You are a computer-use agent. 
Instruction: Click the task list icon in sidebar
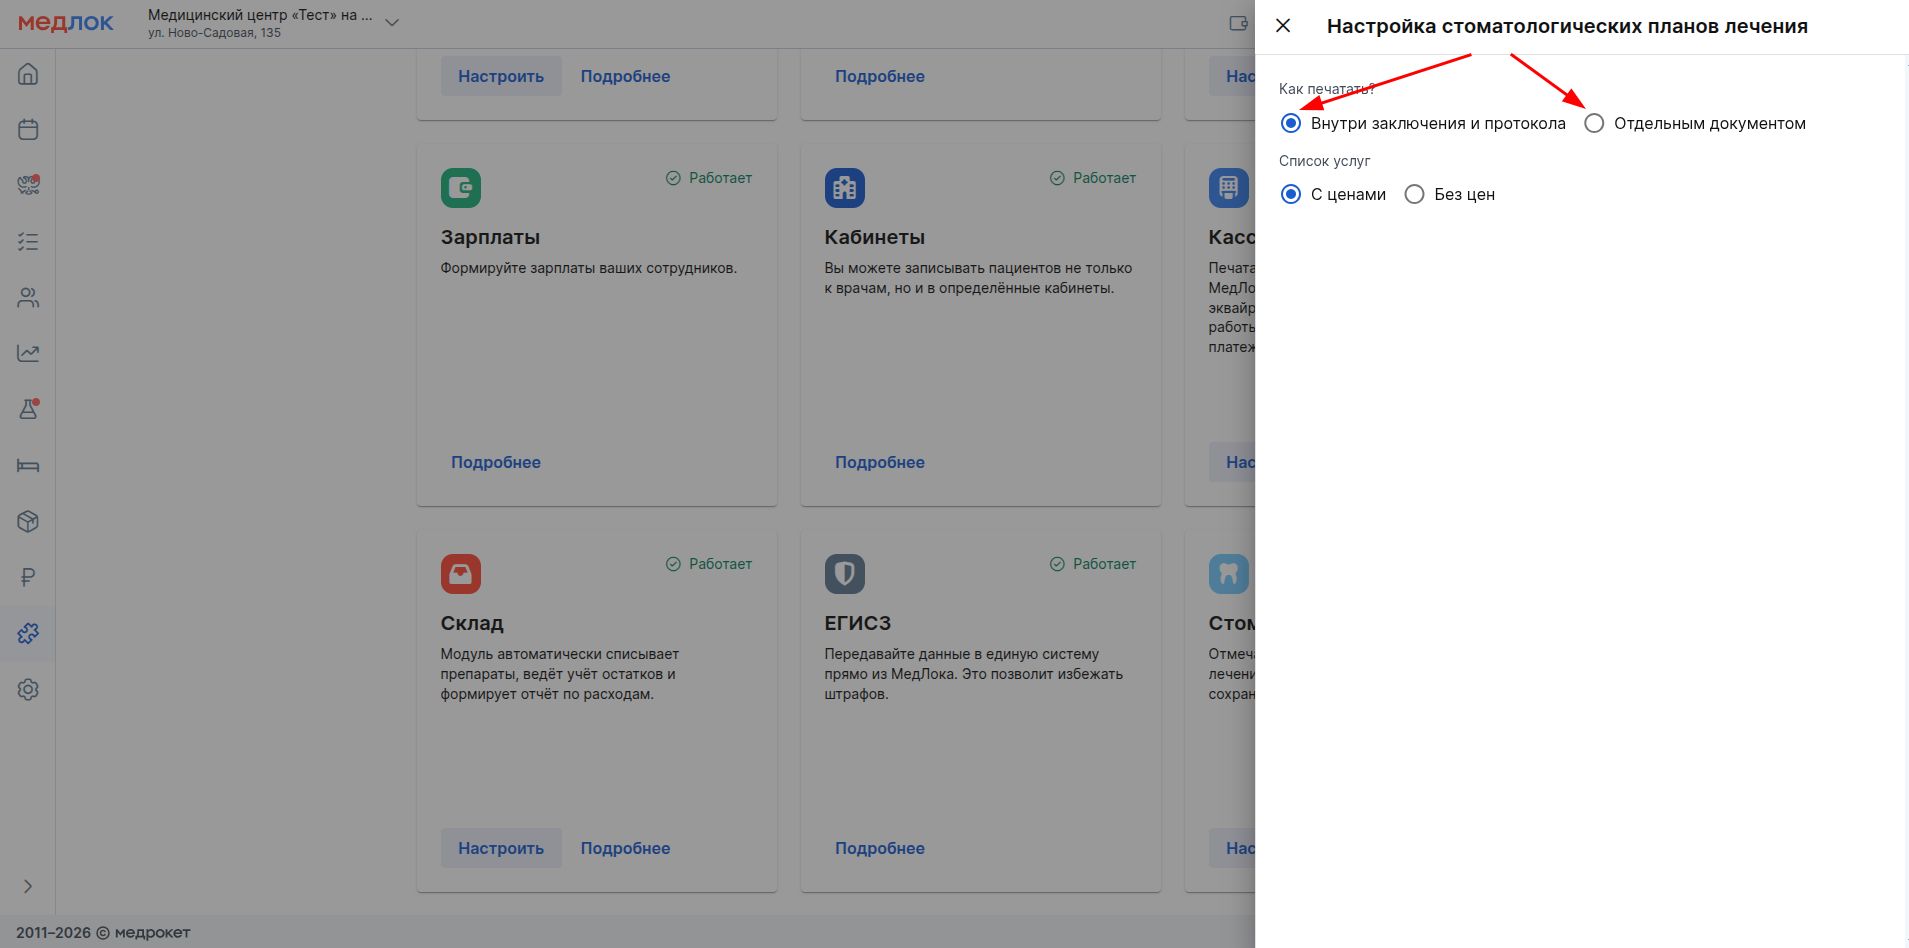[28, 242]
